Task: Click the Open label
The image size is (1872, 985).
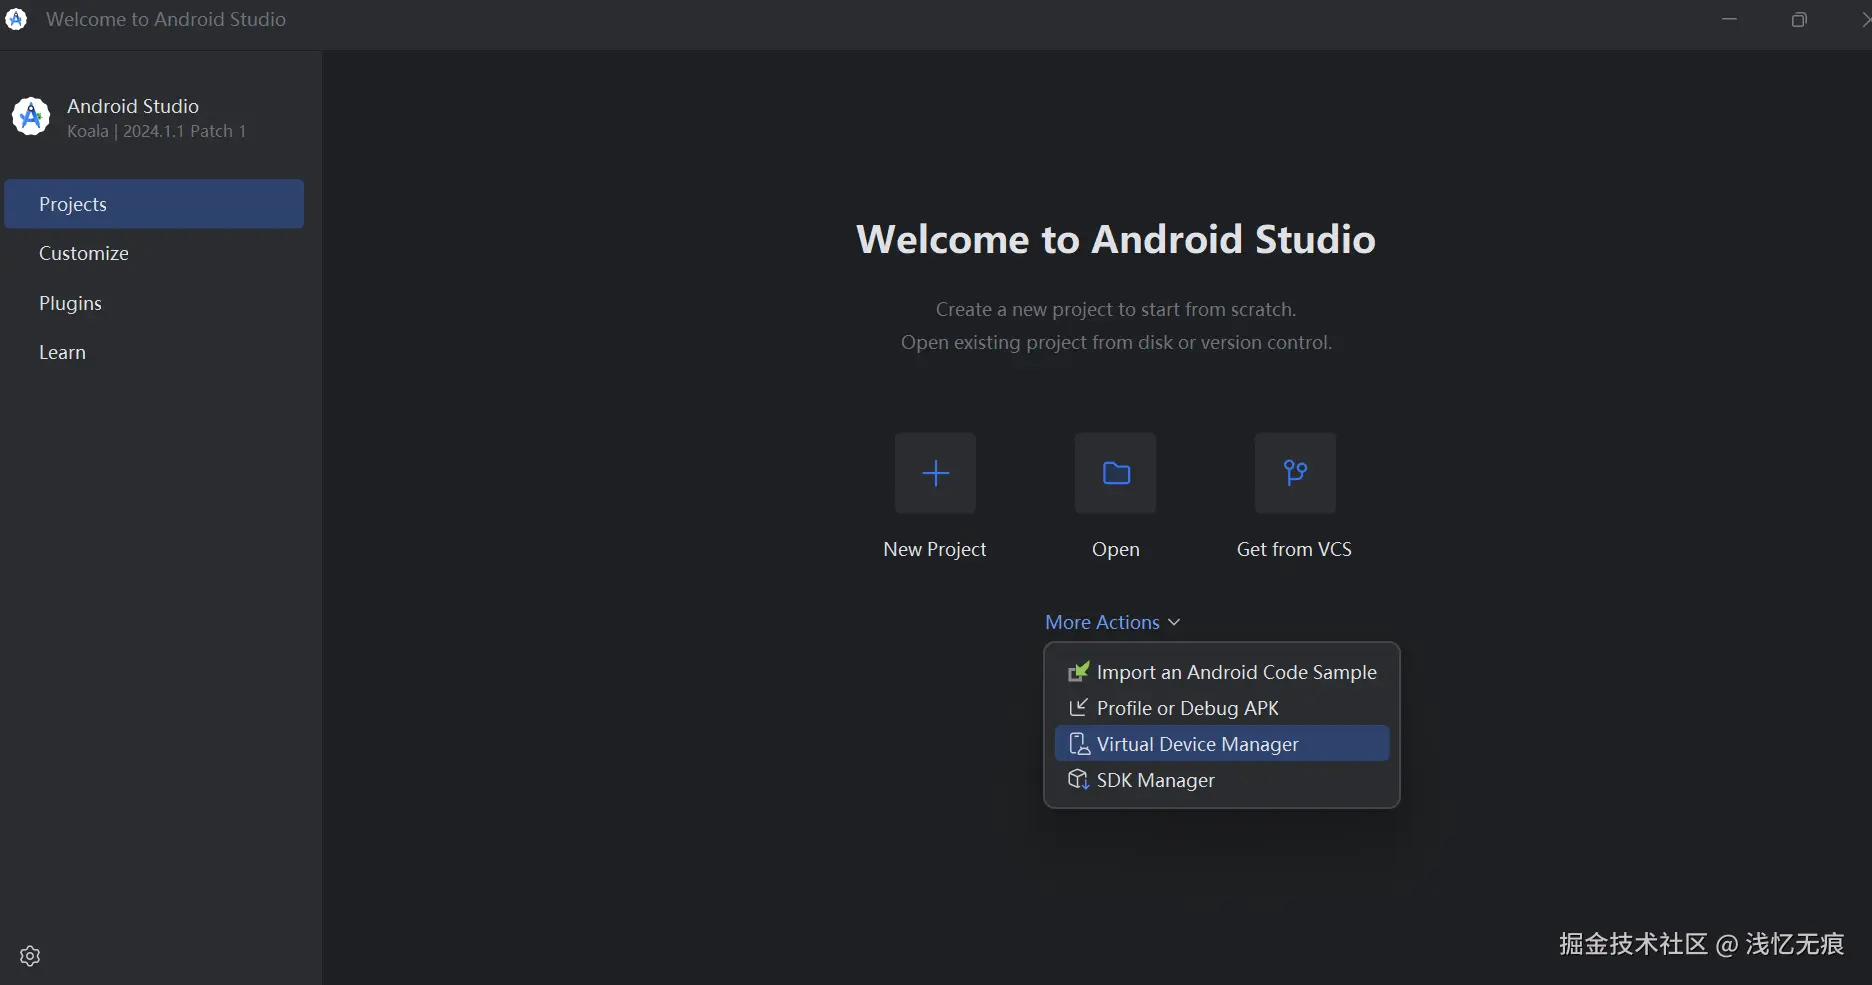Action: coord(1116,550)
